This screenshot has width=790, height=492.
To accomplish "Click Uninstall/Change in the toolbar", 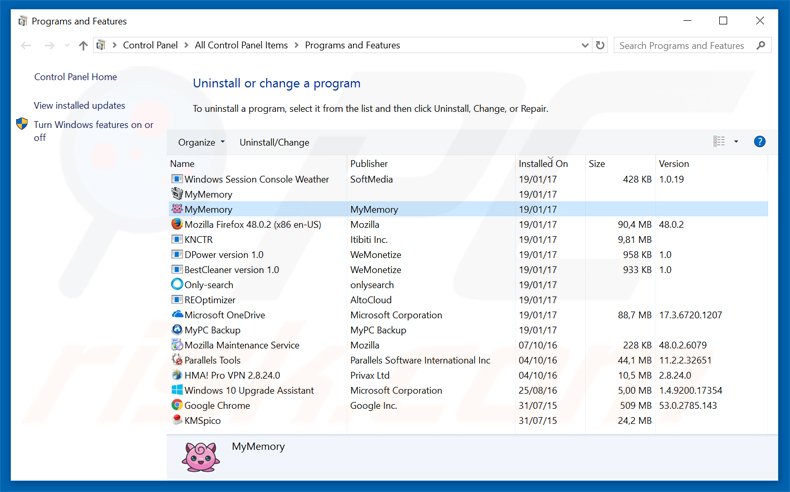I will pyautogui.click(x=274, y=143).
